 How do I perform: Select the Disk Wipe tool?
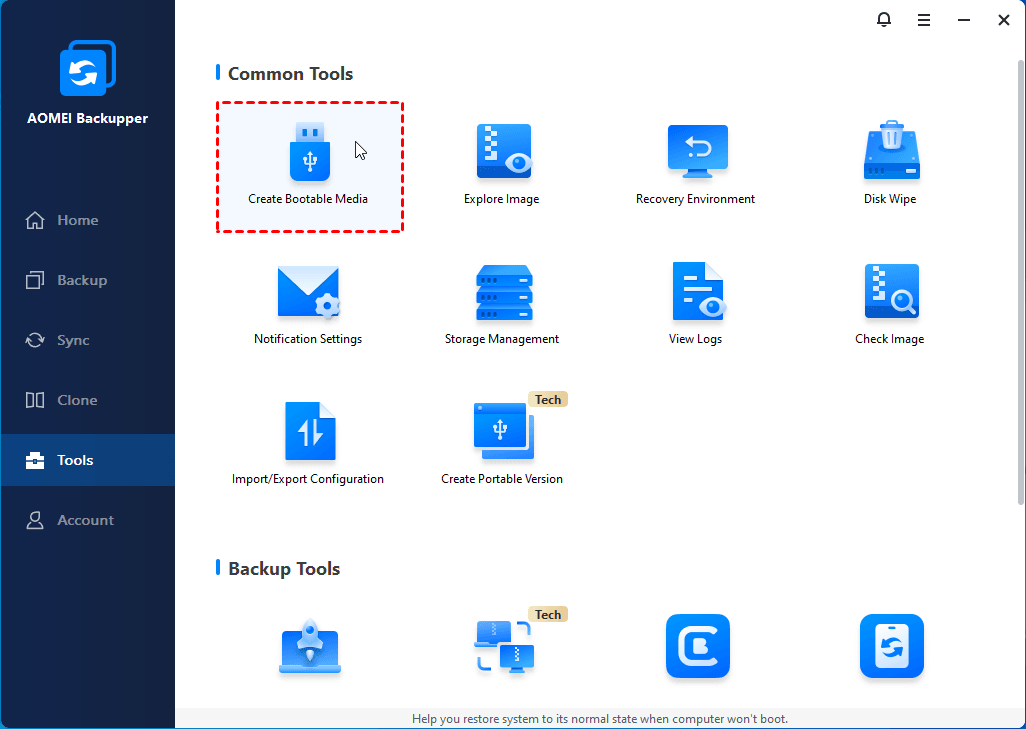890,153
